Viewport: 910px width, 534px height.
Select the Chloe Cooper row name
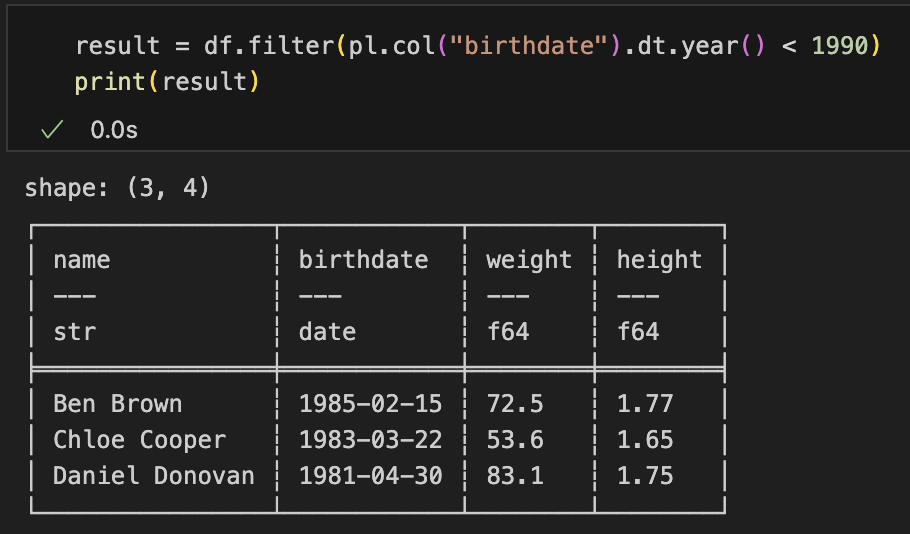(x=139, y=440)
